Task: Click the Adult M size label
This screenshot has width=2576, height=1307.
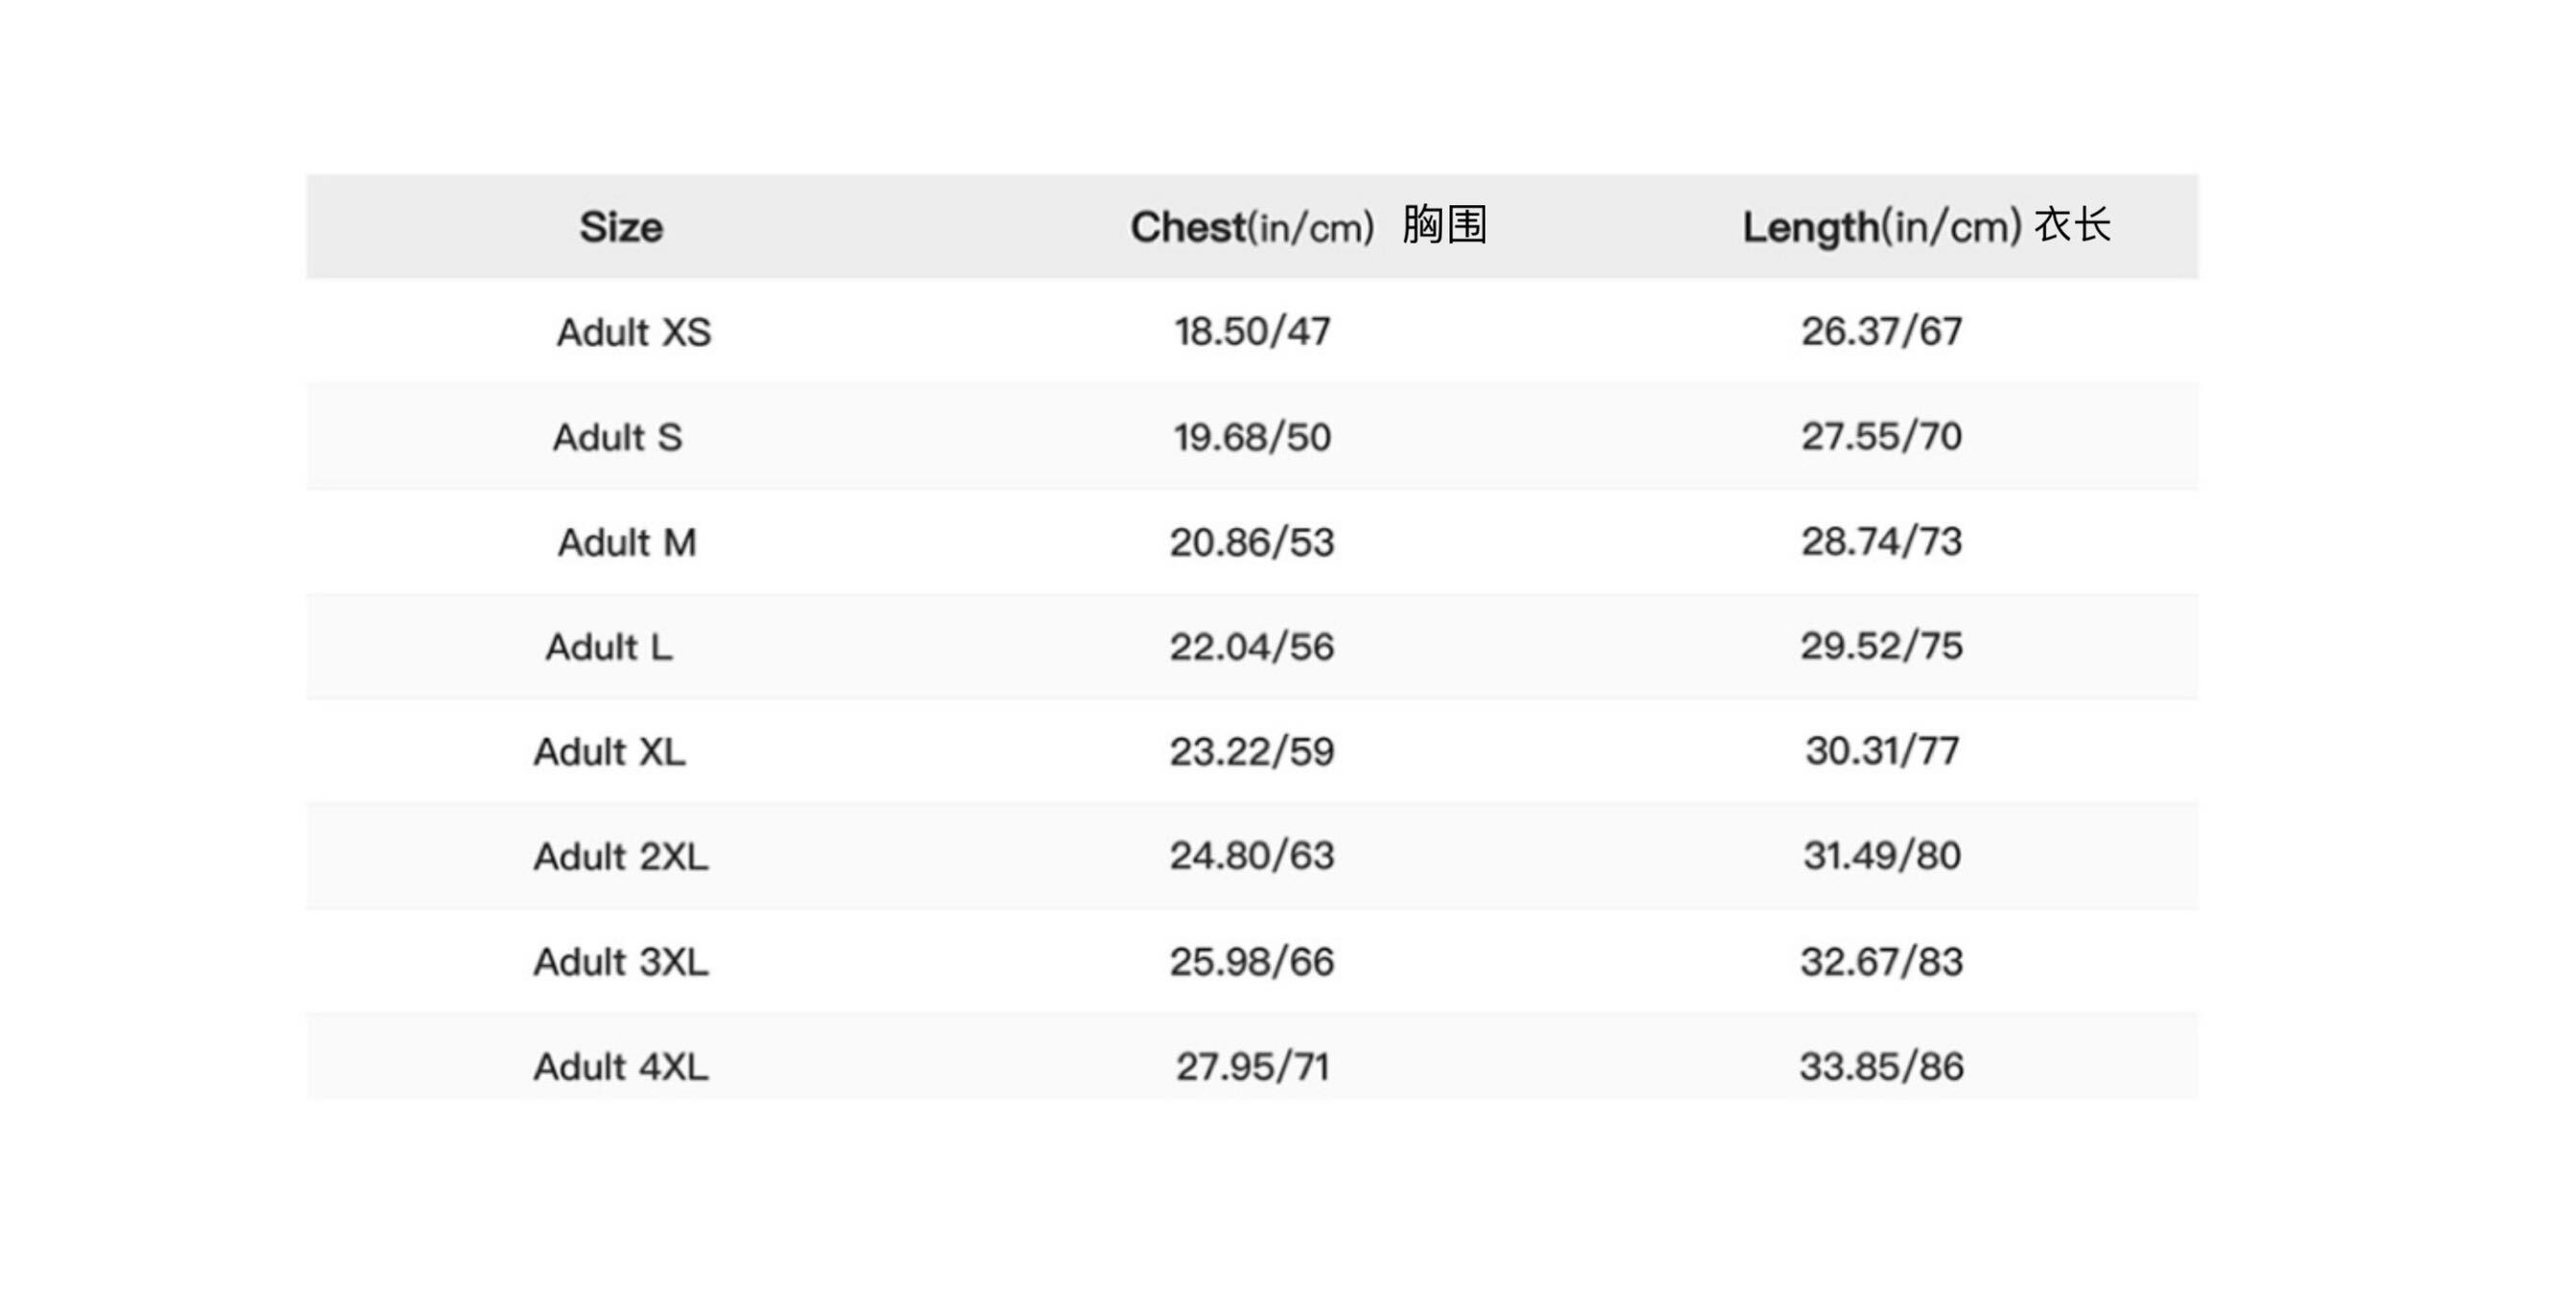Action: coord(627,542)
